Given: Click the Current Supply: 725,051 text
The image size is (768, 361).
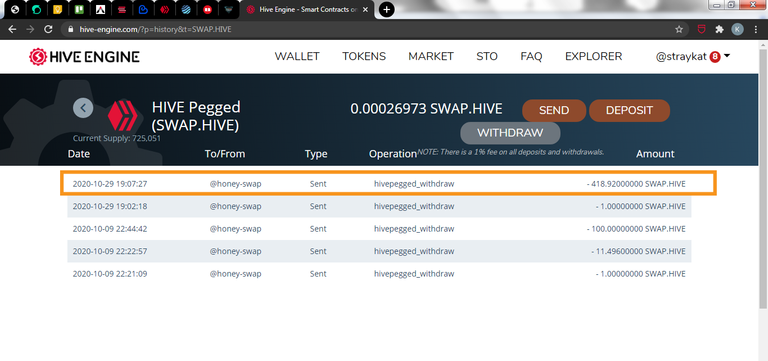Looking at the screenshot, I should tap(117, 139).
